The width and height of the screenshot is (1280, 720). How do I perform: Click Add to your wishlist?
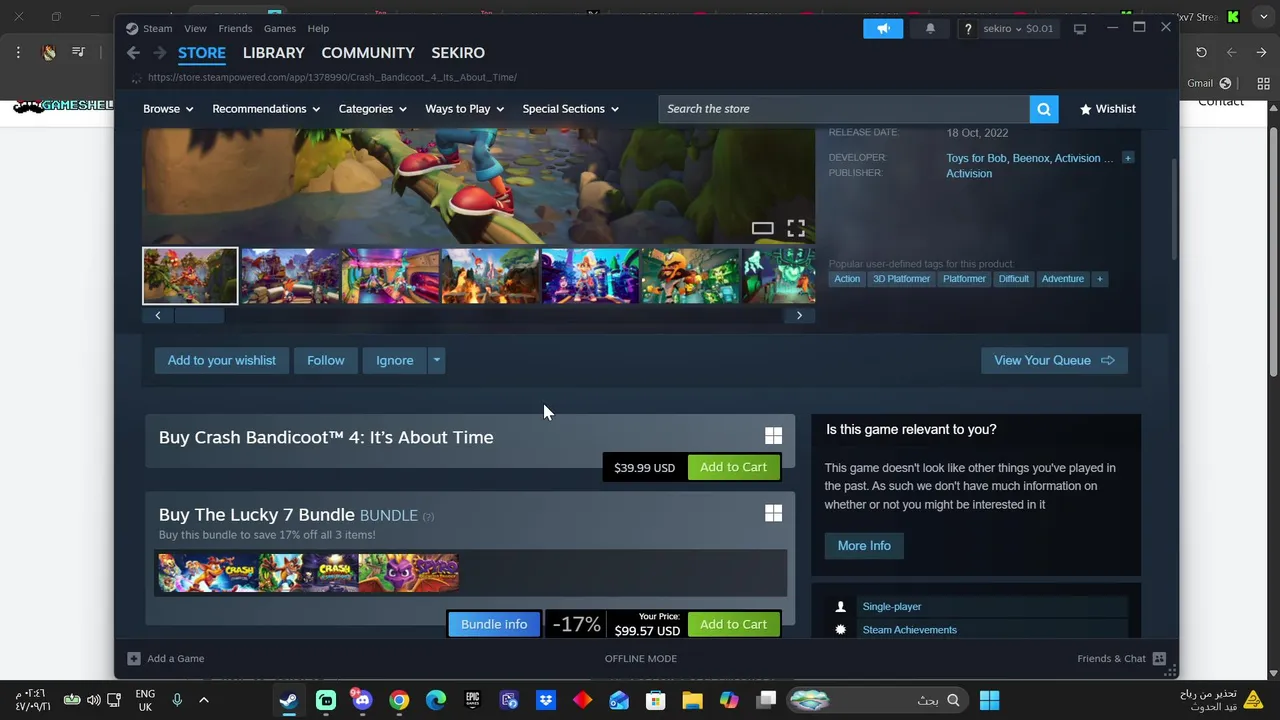tap(222, 360)
